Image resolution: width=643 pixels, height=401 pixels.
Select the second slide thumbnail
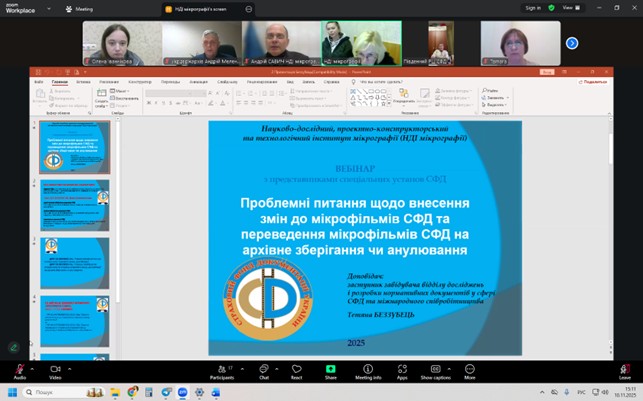coord(75,205)
